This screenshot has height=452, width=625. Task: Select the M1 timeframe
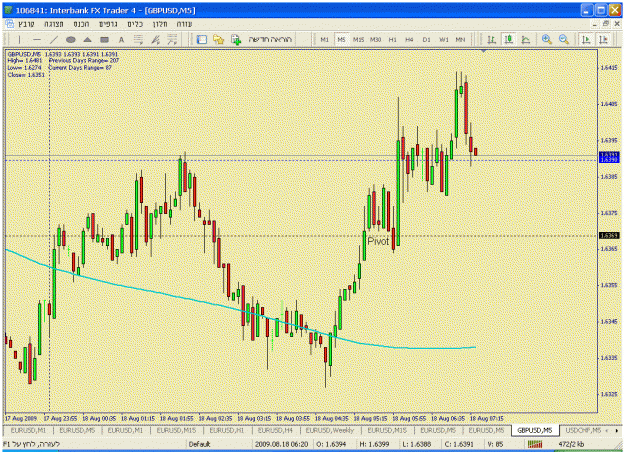(324, 39)
